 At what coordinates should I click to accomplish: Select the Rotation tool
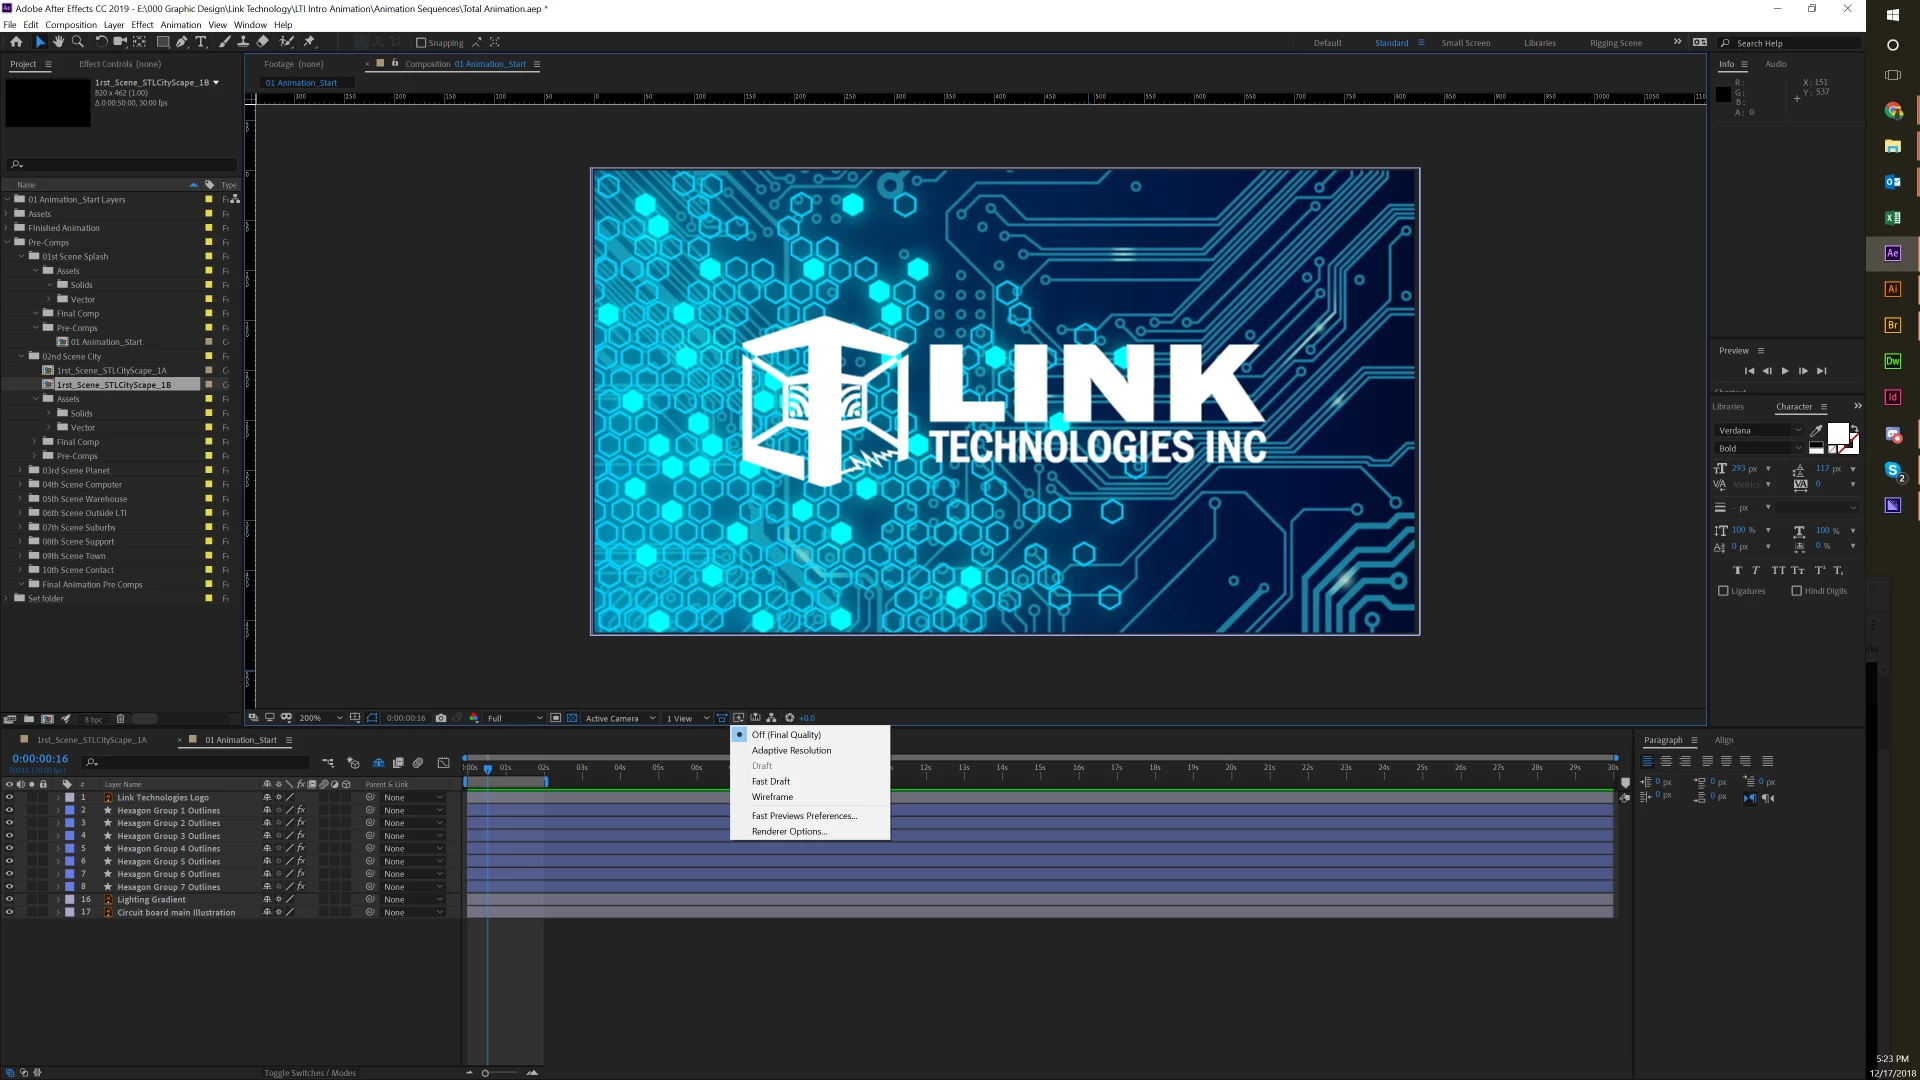101,42
